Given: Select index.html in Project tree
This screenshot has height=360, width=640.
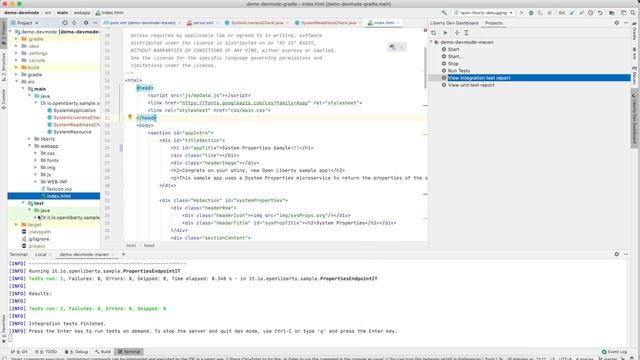Looking at the screenshot, I should click(54, 196).
